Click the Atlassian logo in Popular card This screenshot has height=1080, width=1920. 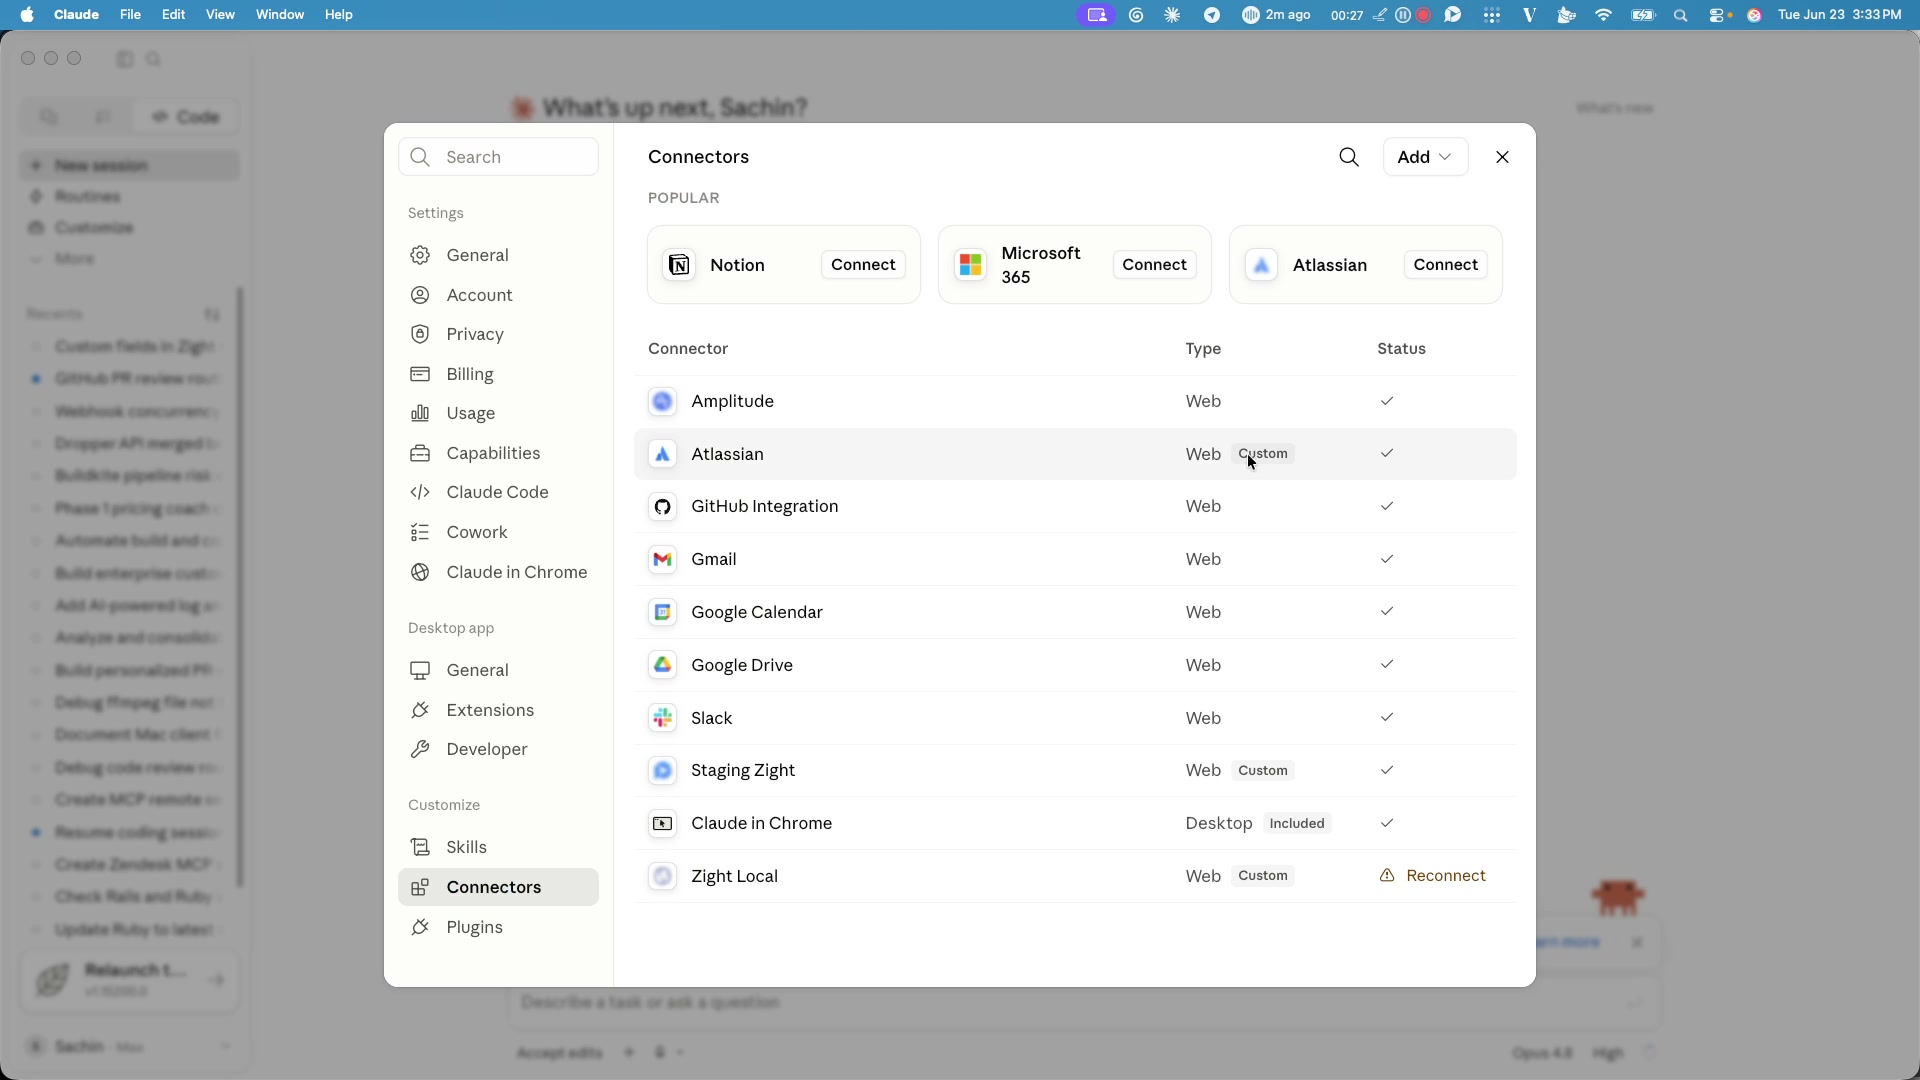[1261, 265]
